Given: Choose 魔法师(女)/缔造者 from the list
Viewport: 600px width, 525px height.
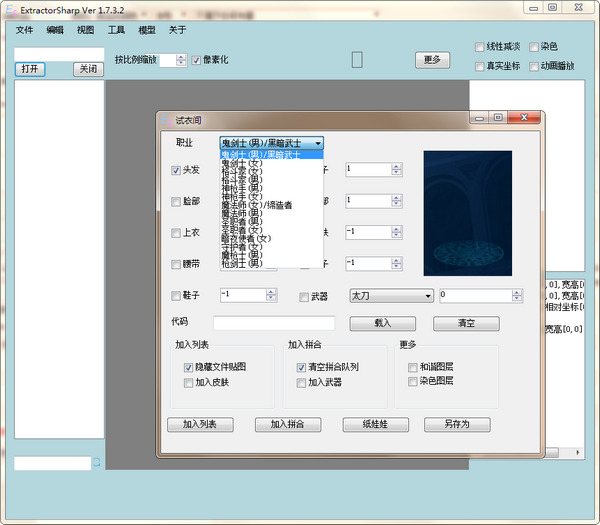Looking at the screenshot, I should (x=272, y=205).
